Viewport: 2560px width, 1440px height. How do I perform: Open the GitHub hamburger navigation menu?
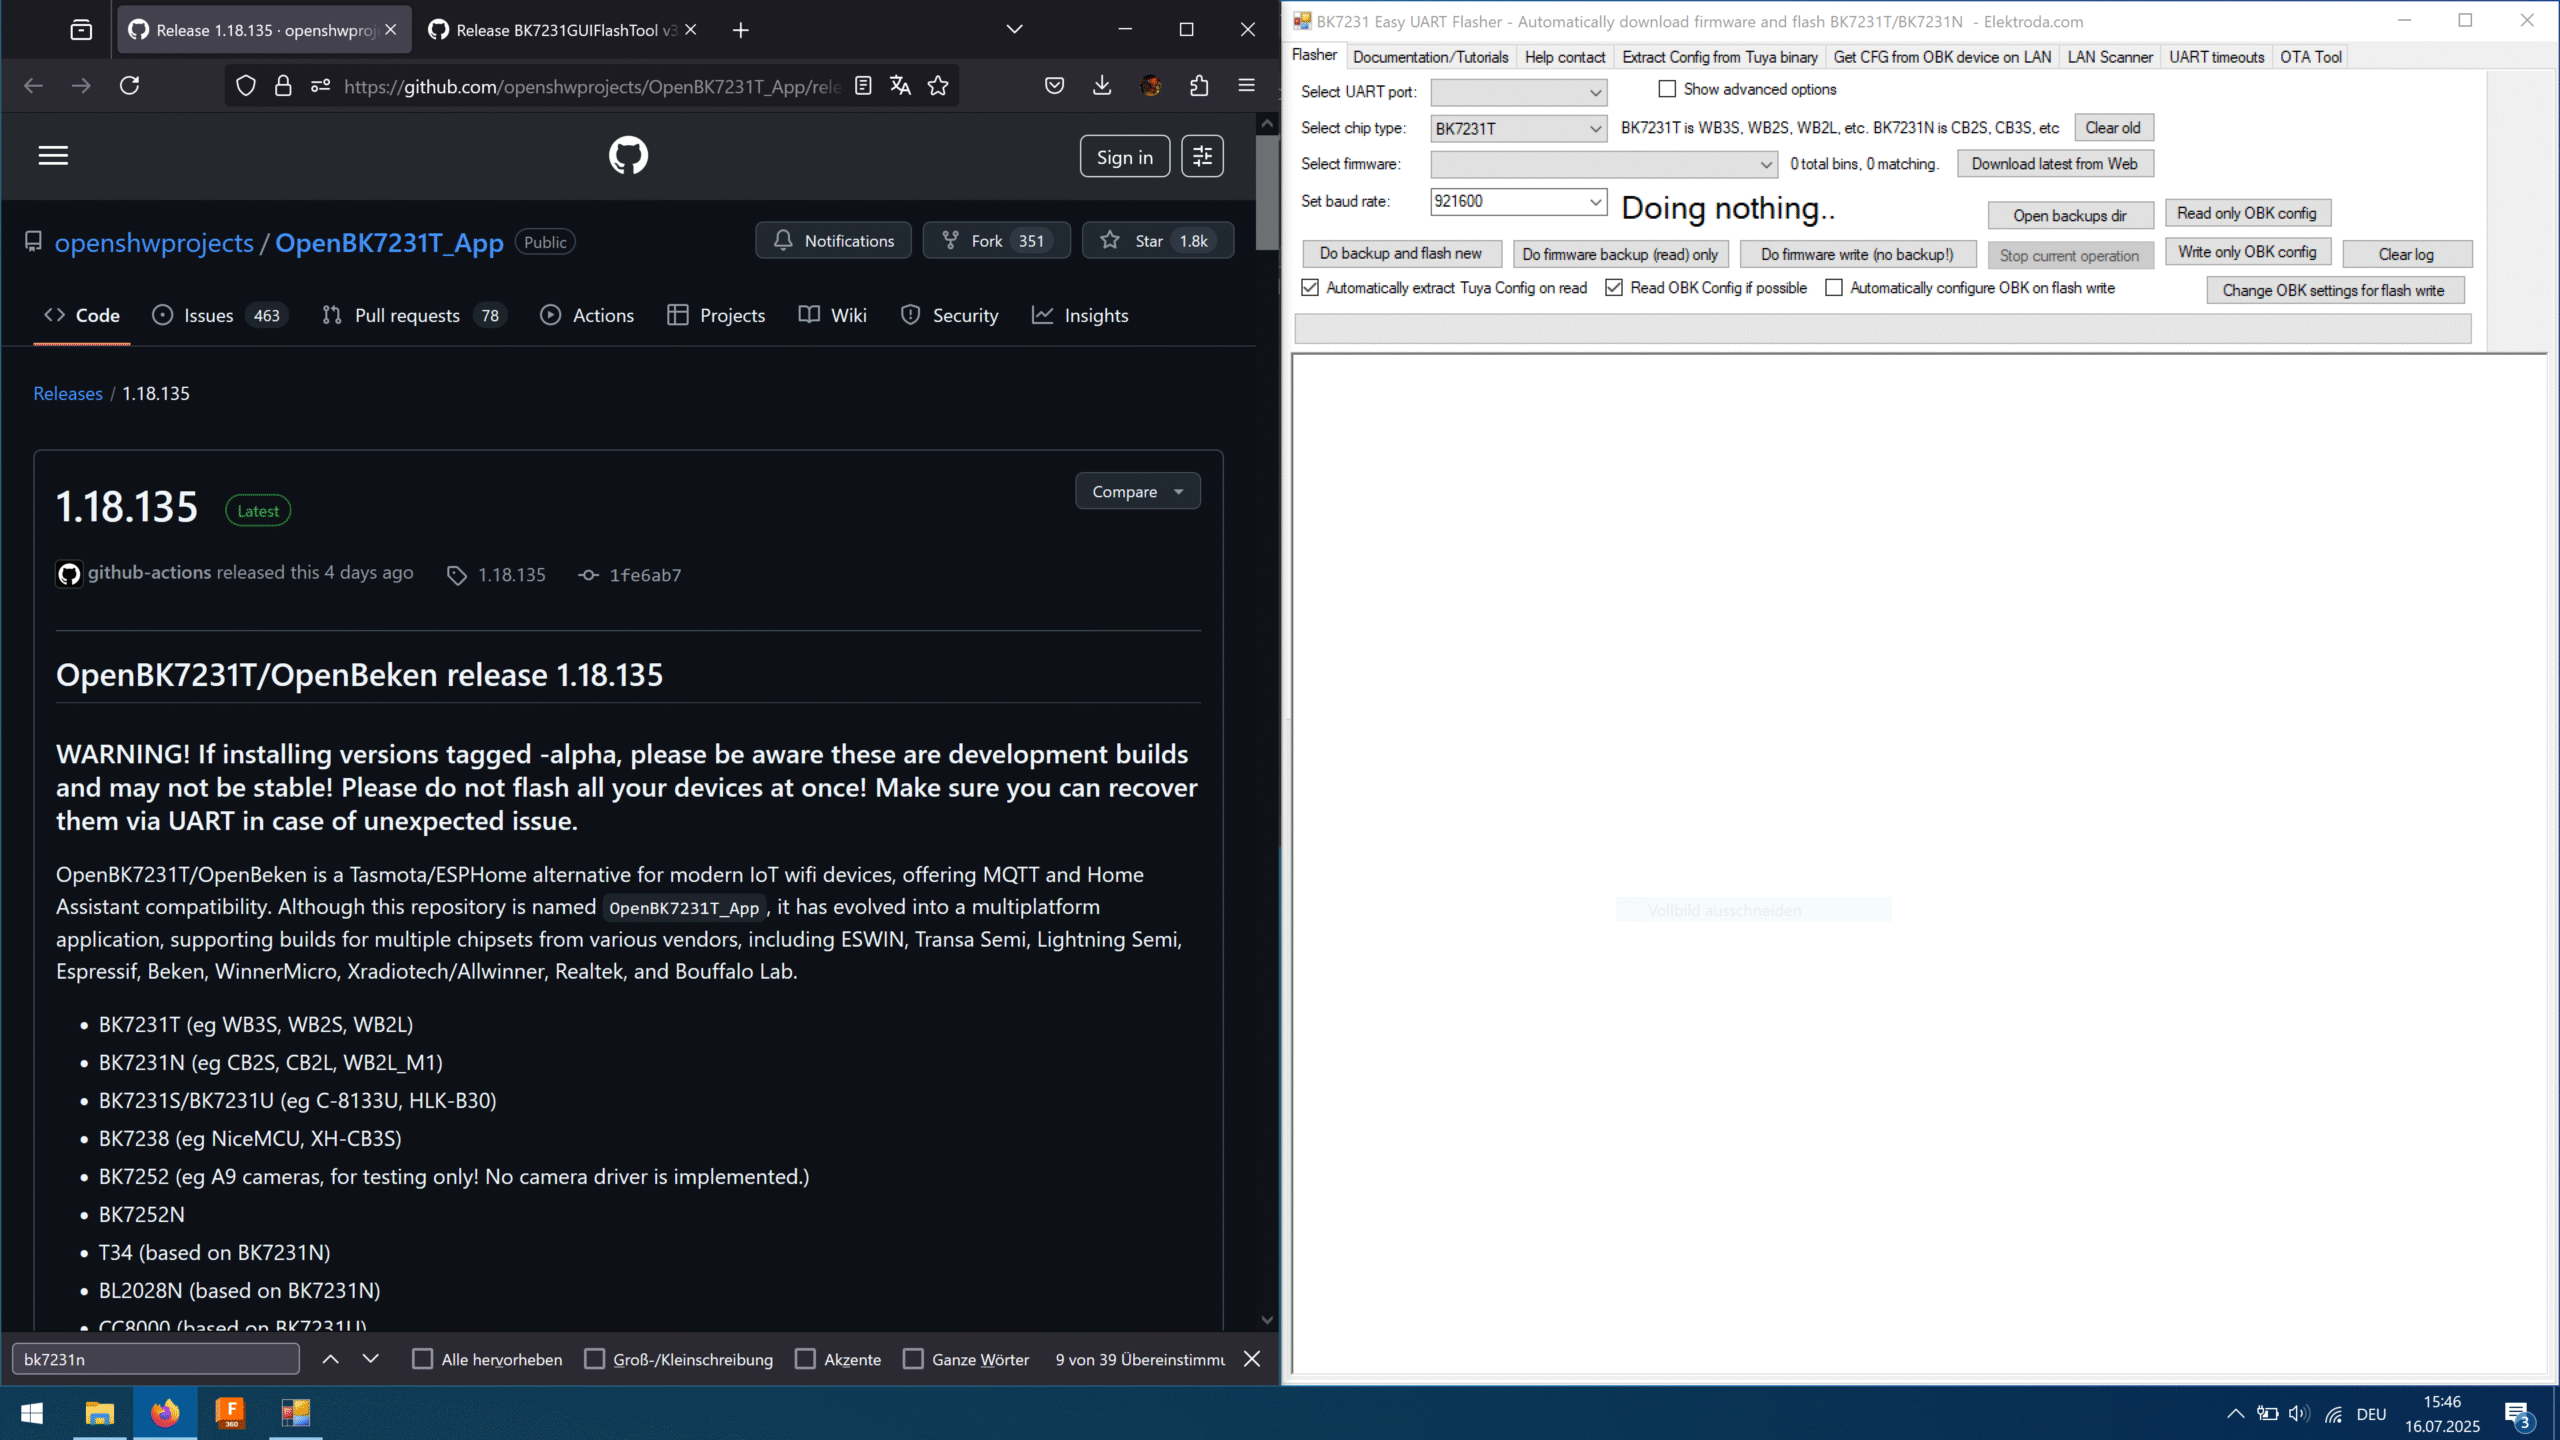pyautogui.click(x=53, y=156)
